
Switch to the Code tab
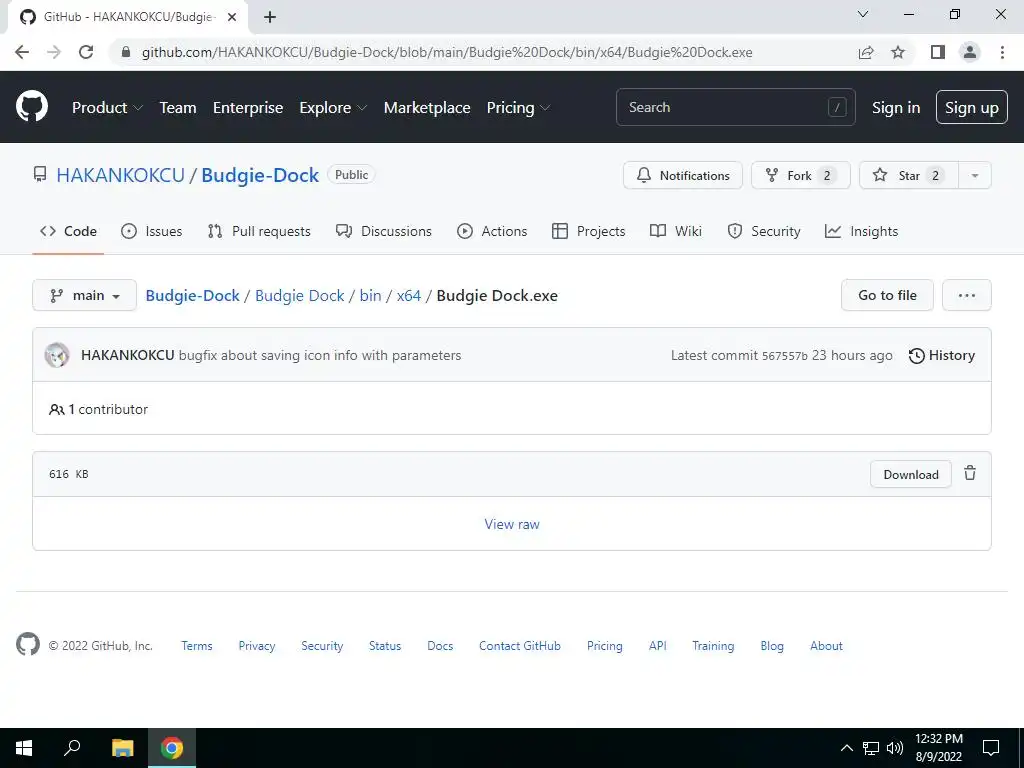68,231
